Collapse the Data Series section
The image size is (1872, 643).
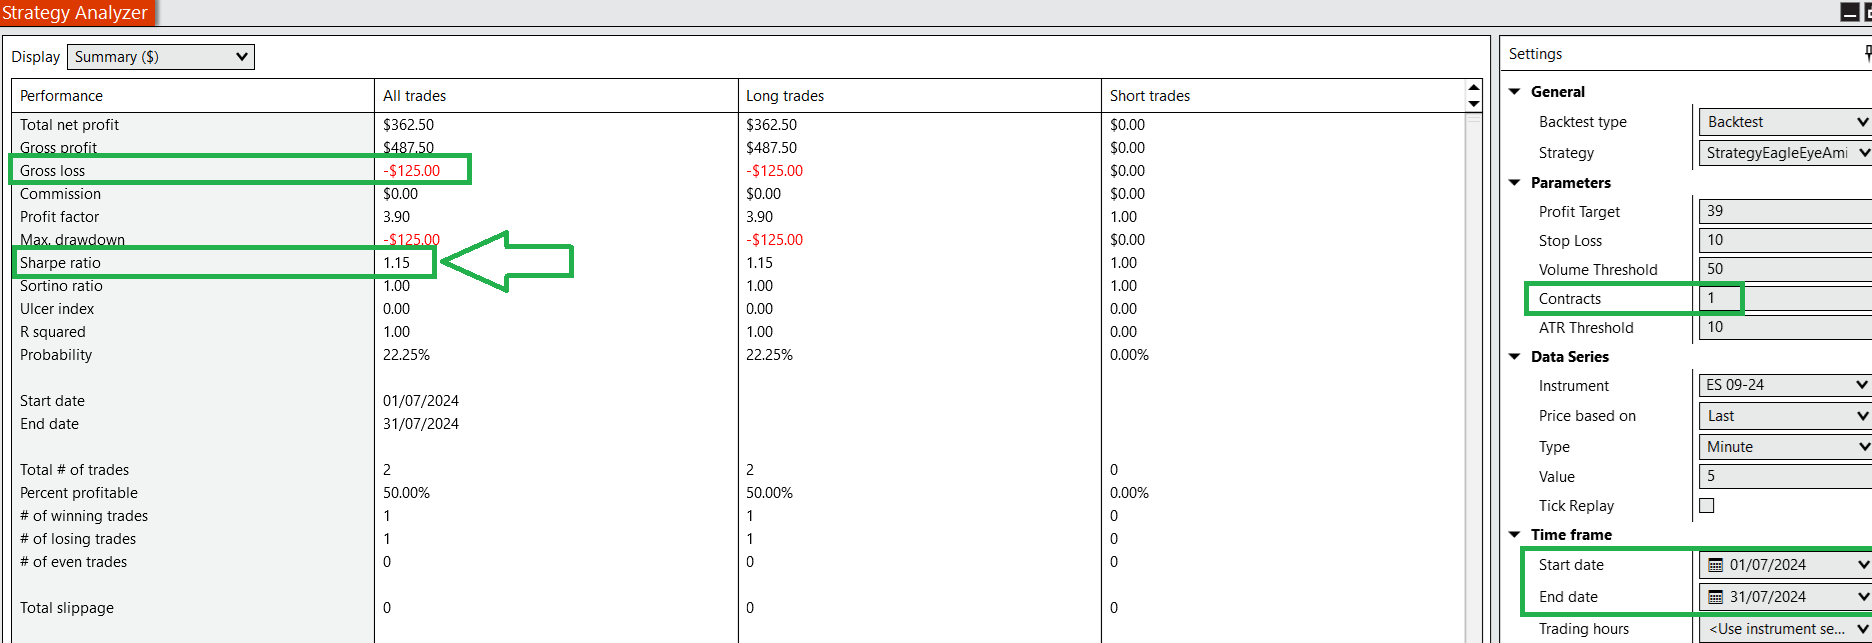click(x=1515, y=357)
